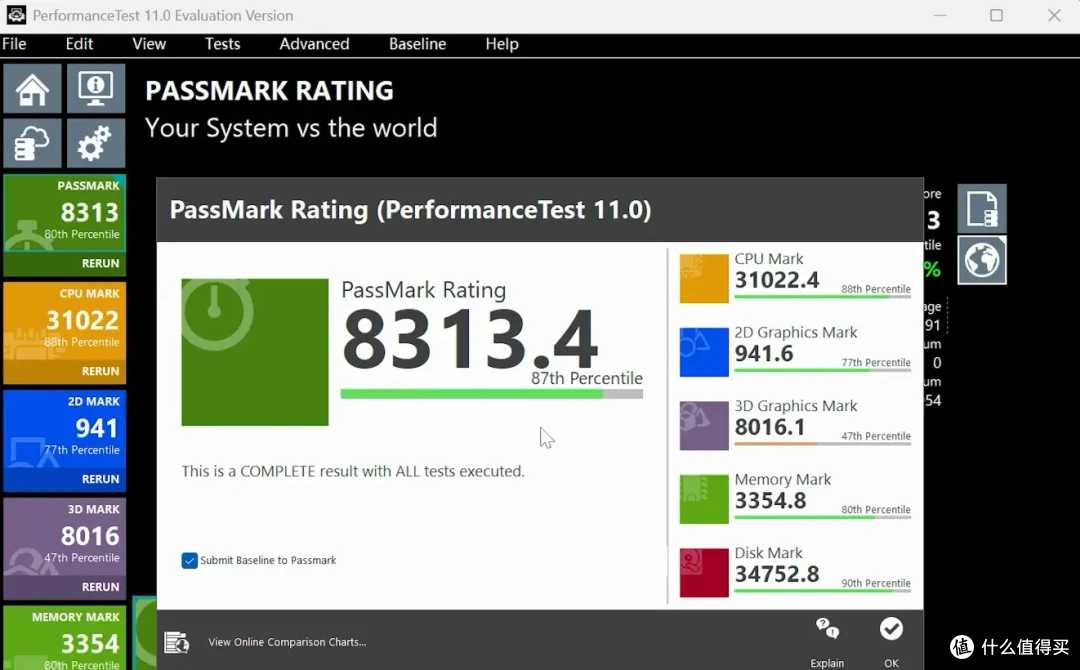Open the System Information monitor icon
This screenshot has width=1080, height=670.
click(x=96, y=88)
